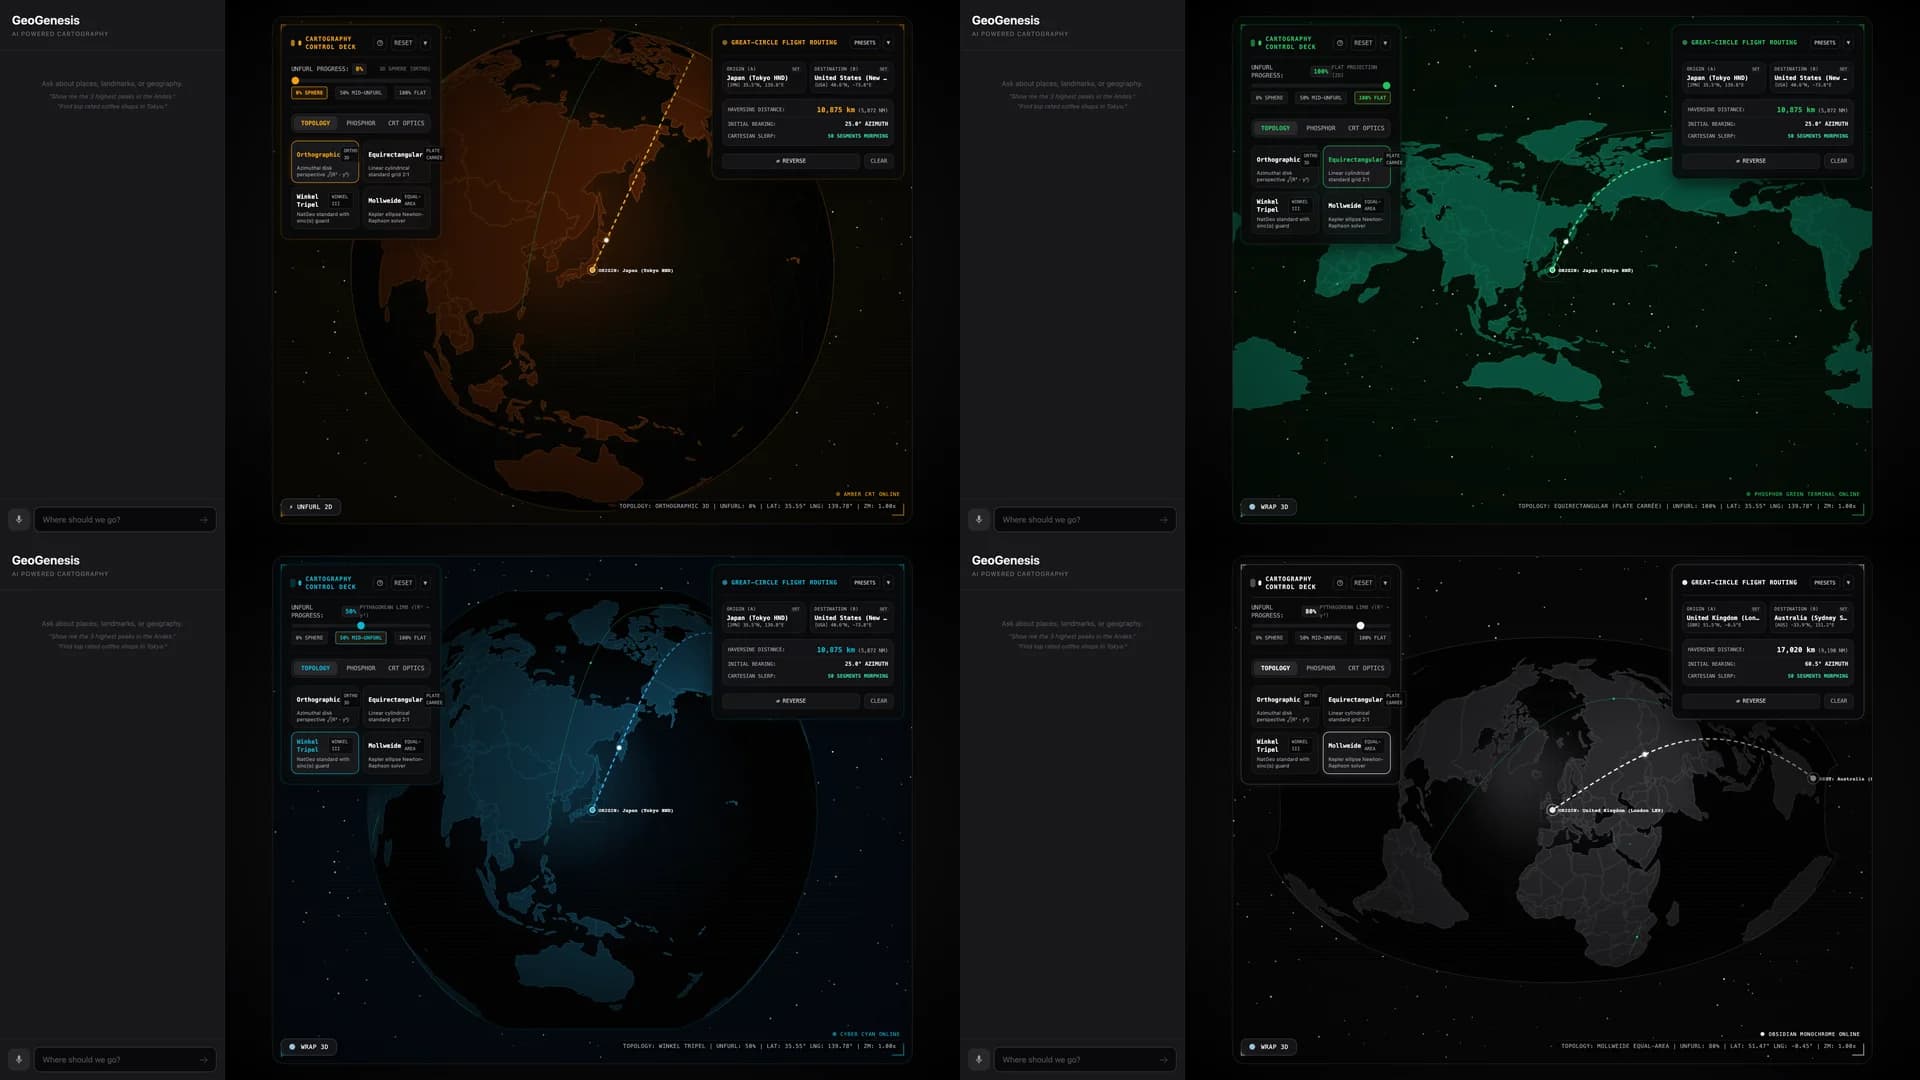Screen dimensions: 1920x1080
Task: Toggle the Unfurl 2D switch under the amber globe
Action: coord(312,507)
